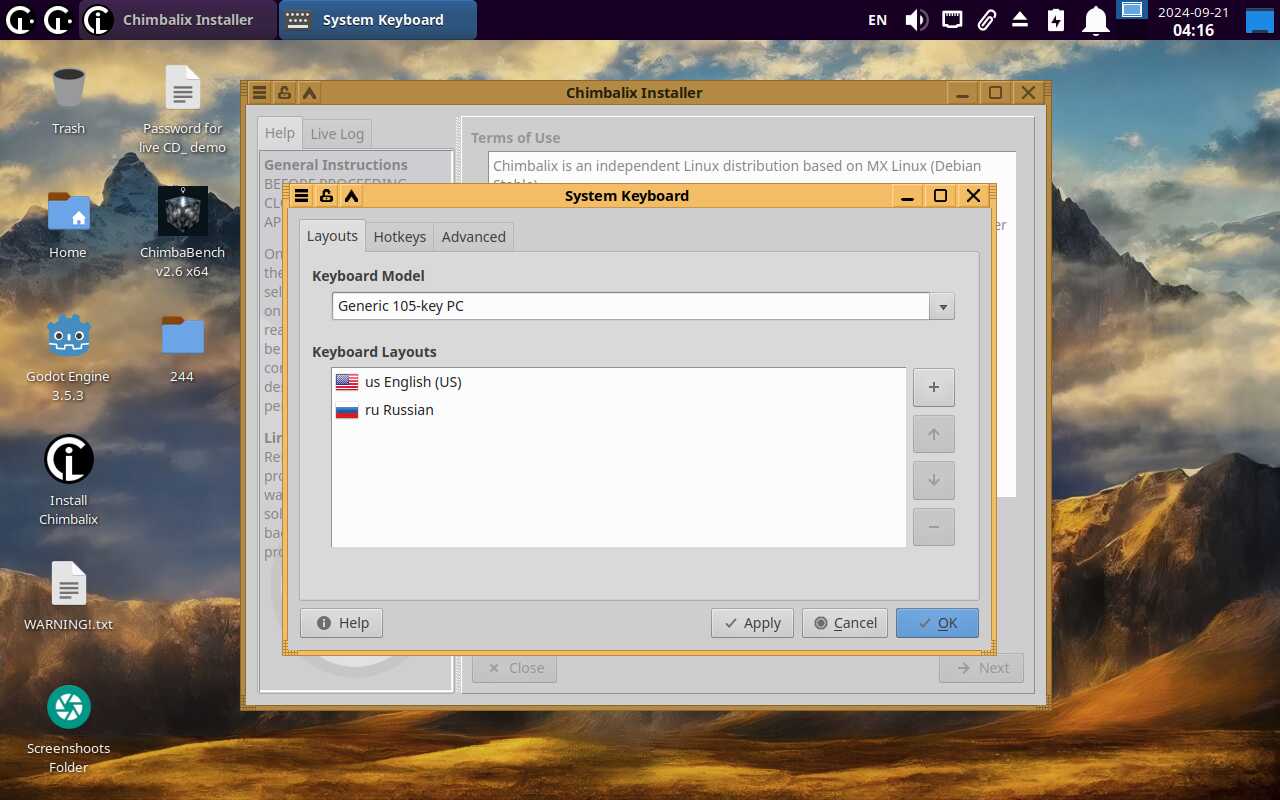The height and width of the screenshot is (800, 1280).
Task: Cancel the System Keyboard dialog
Action: click(x=845, y=623)
